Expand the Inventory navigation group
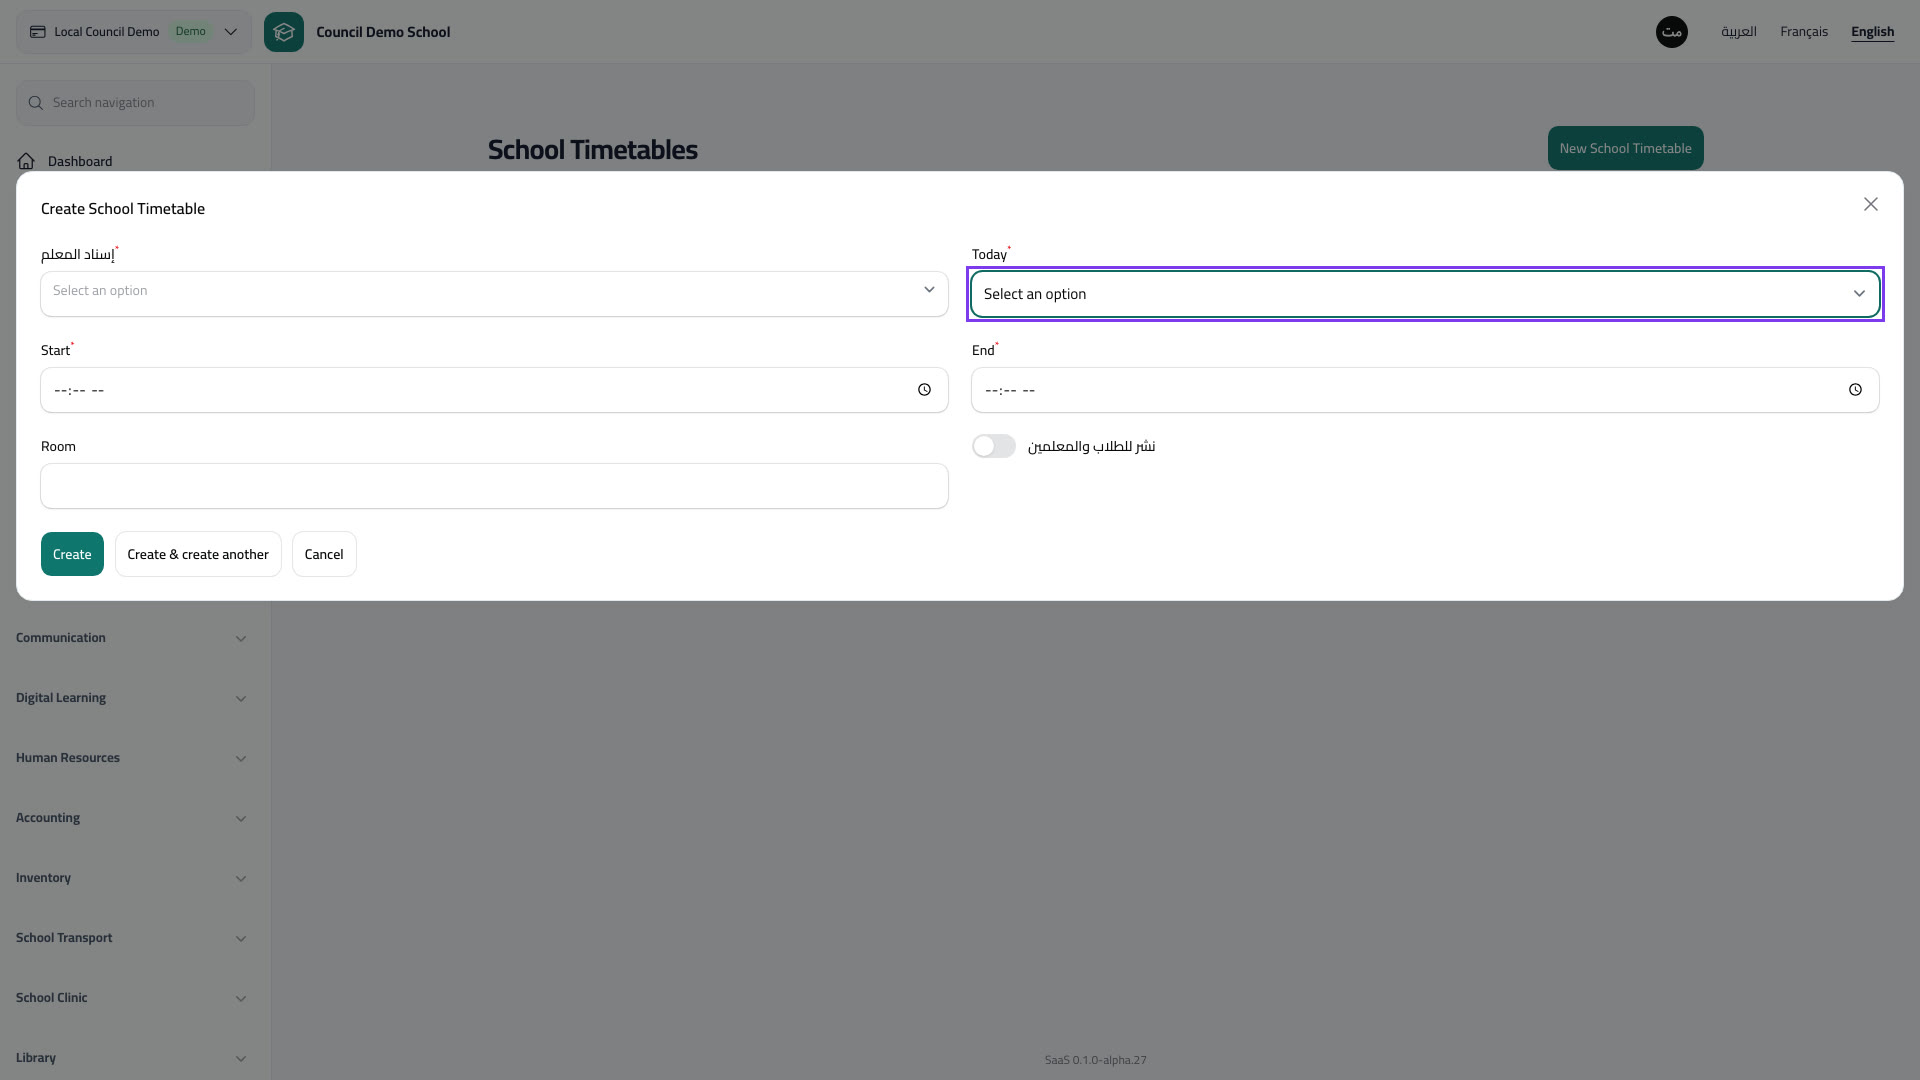1920x1080 pixels. pos(131,878)
